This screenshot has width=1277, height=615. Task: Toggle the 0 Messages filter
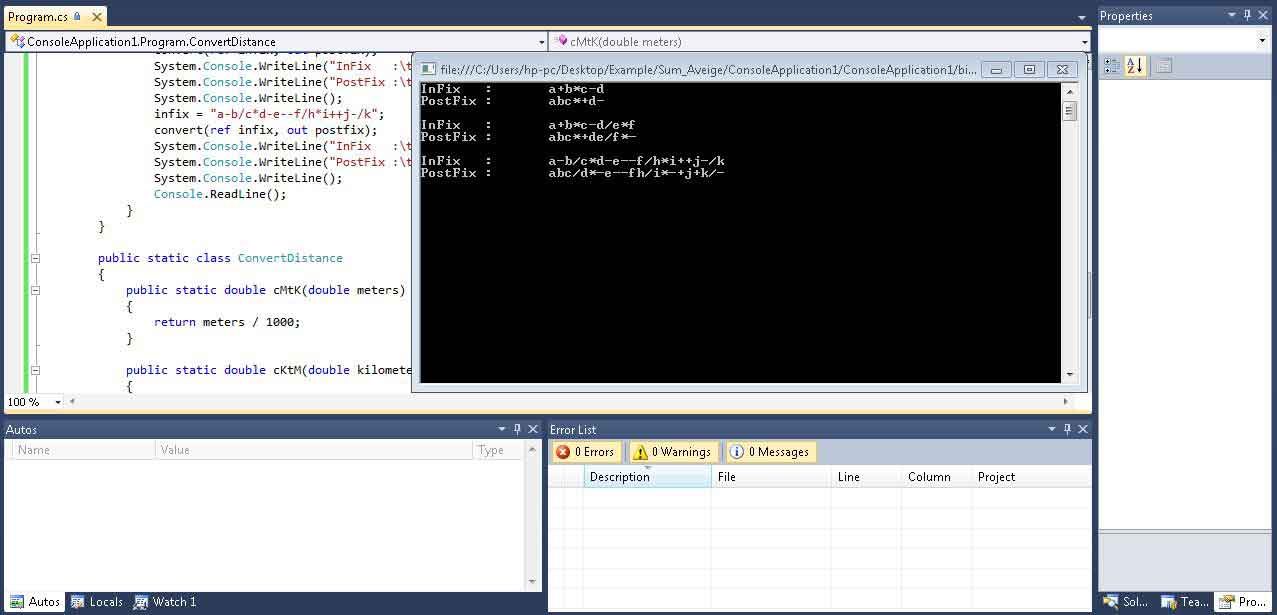[769, 452]
